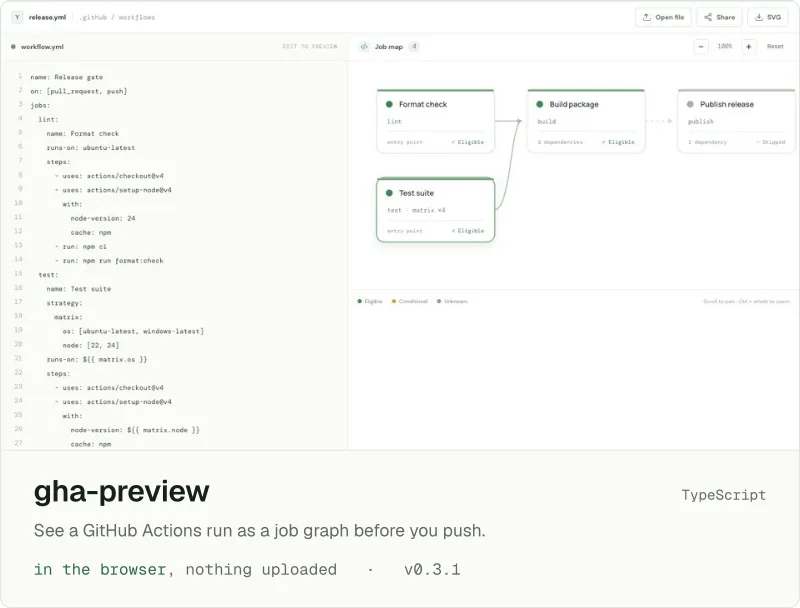Click the status dot beside workflow.yml
800x608 pixels.
tap(13, 46)
